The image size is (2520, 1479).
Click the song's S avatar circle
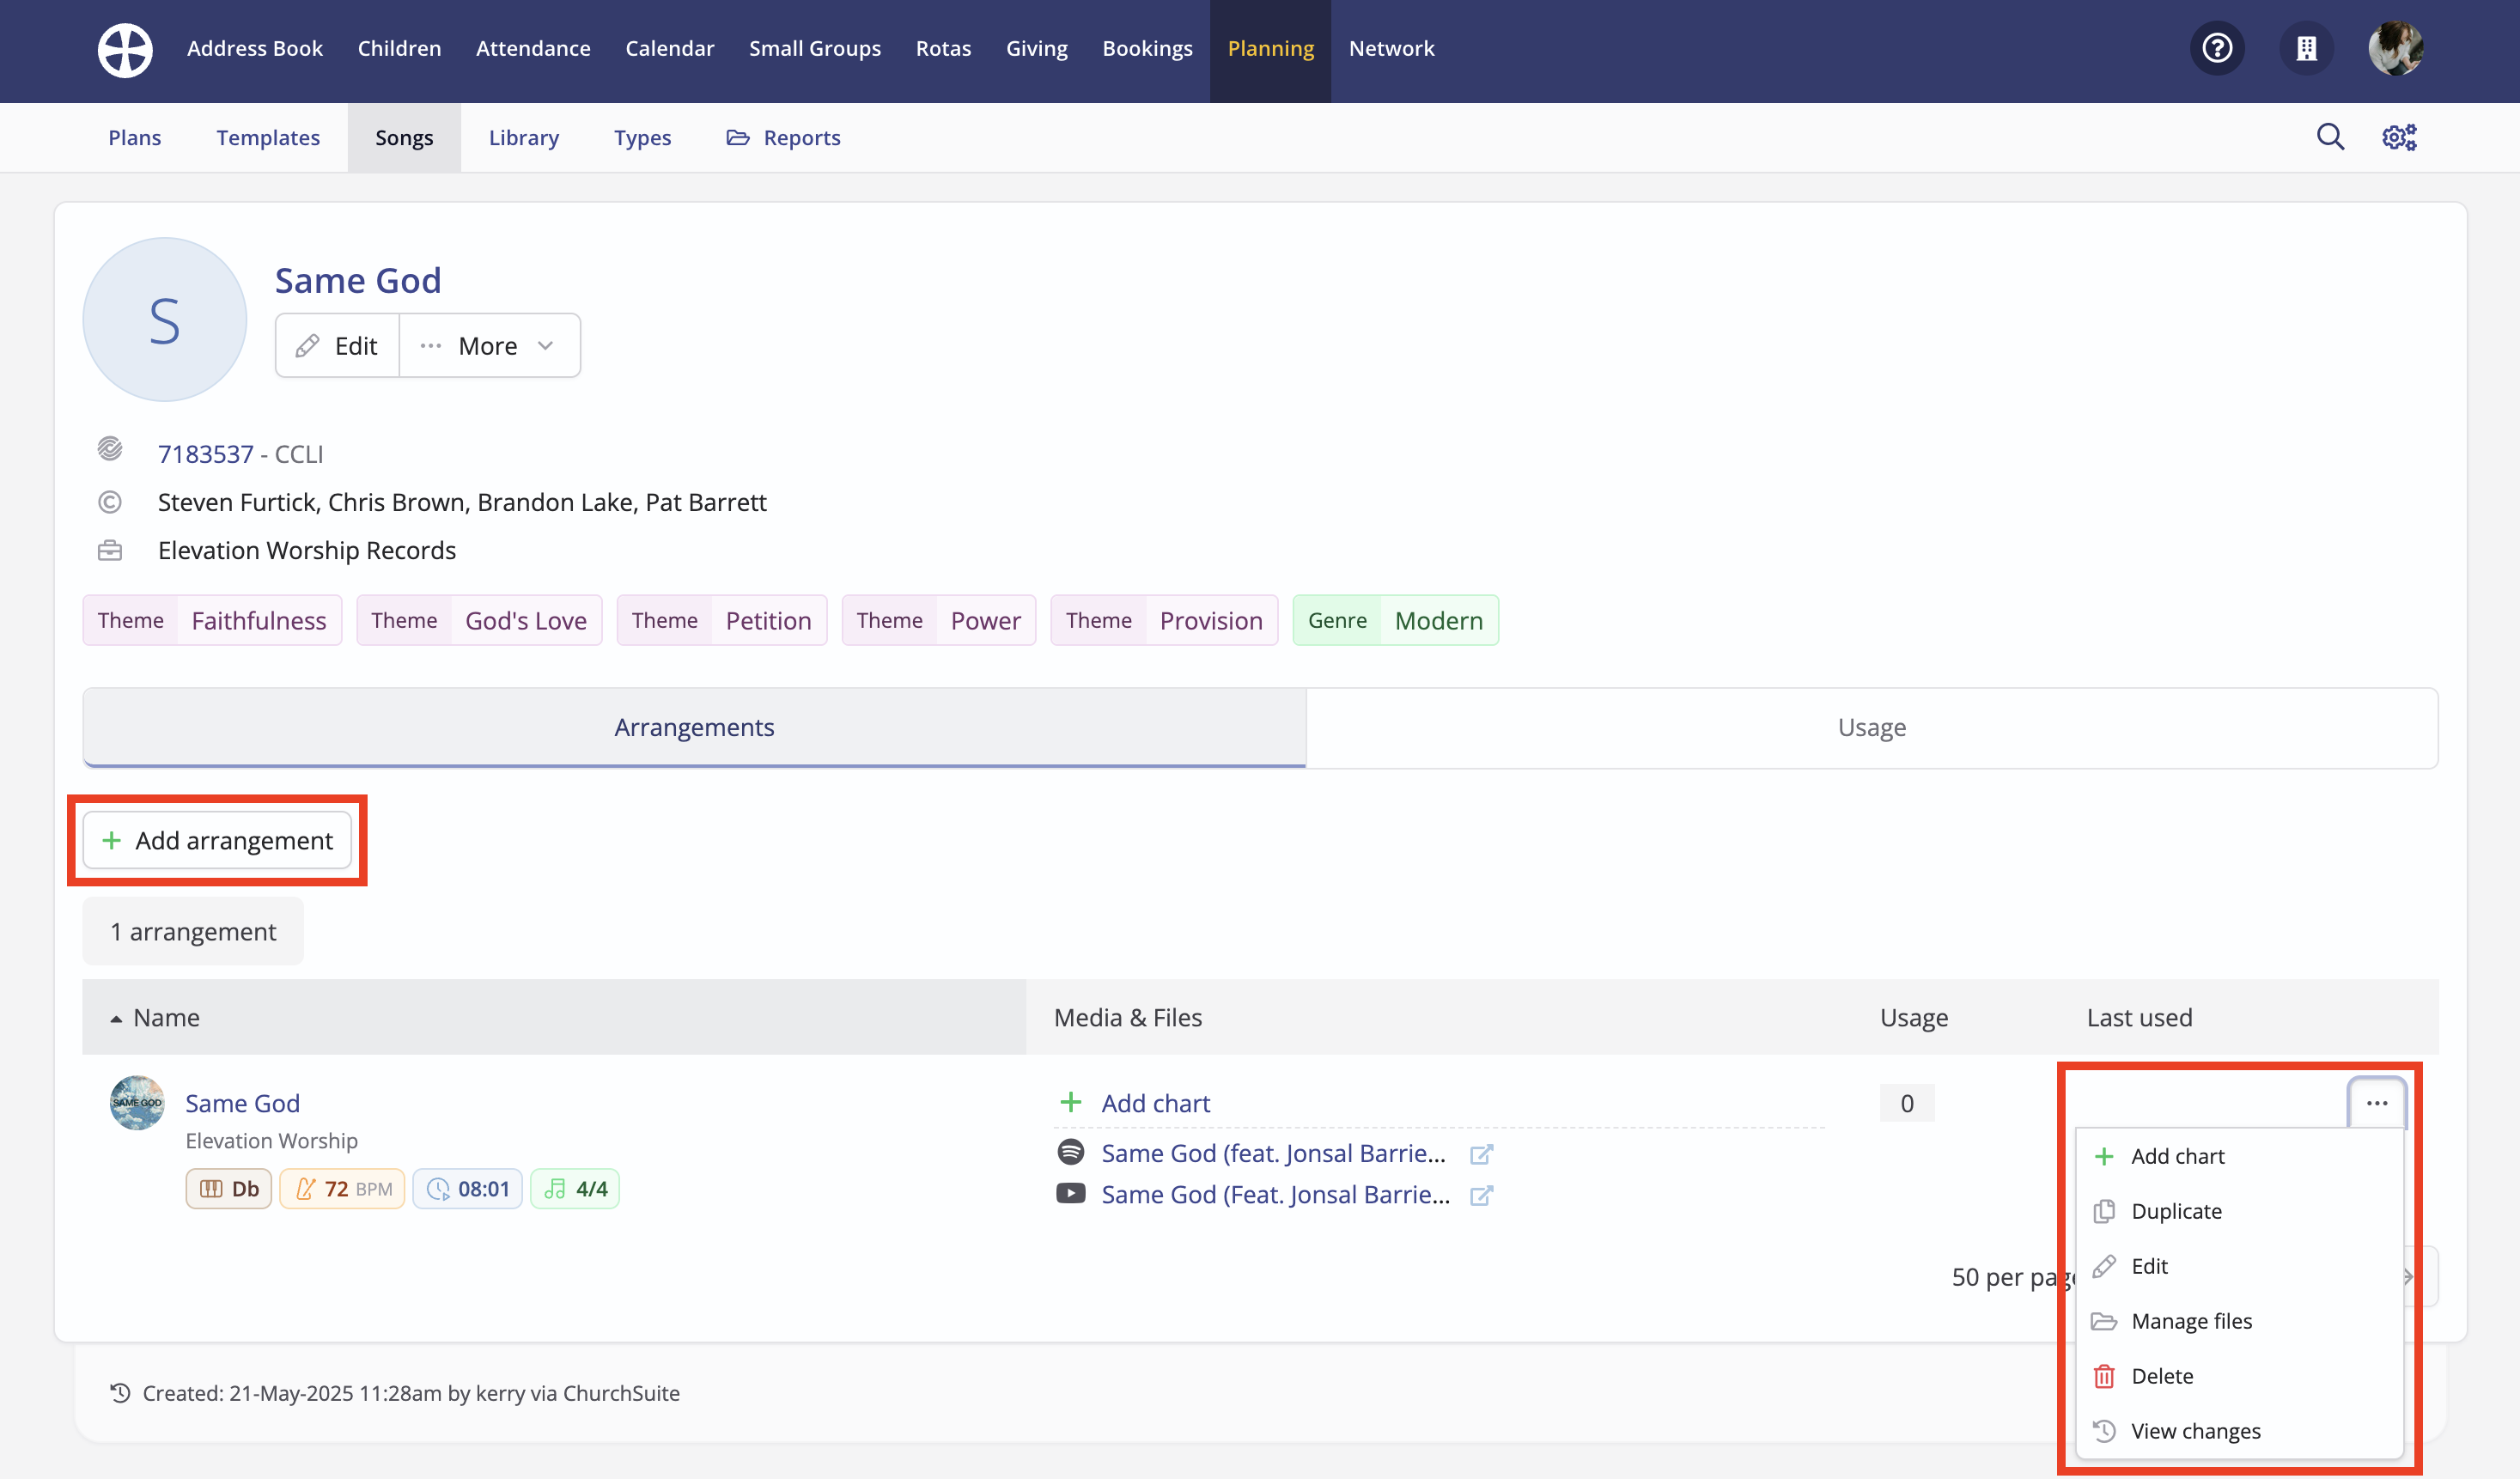[x=164, y=320]
